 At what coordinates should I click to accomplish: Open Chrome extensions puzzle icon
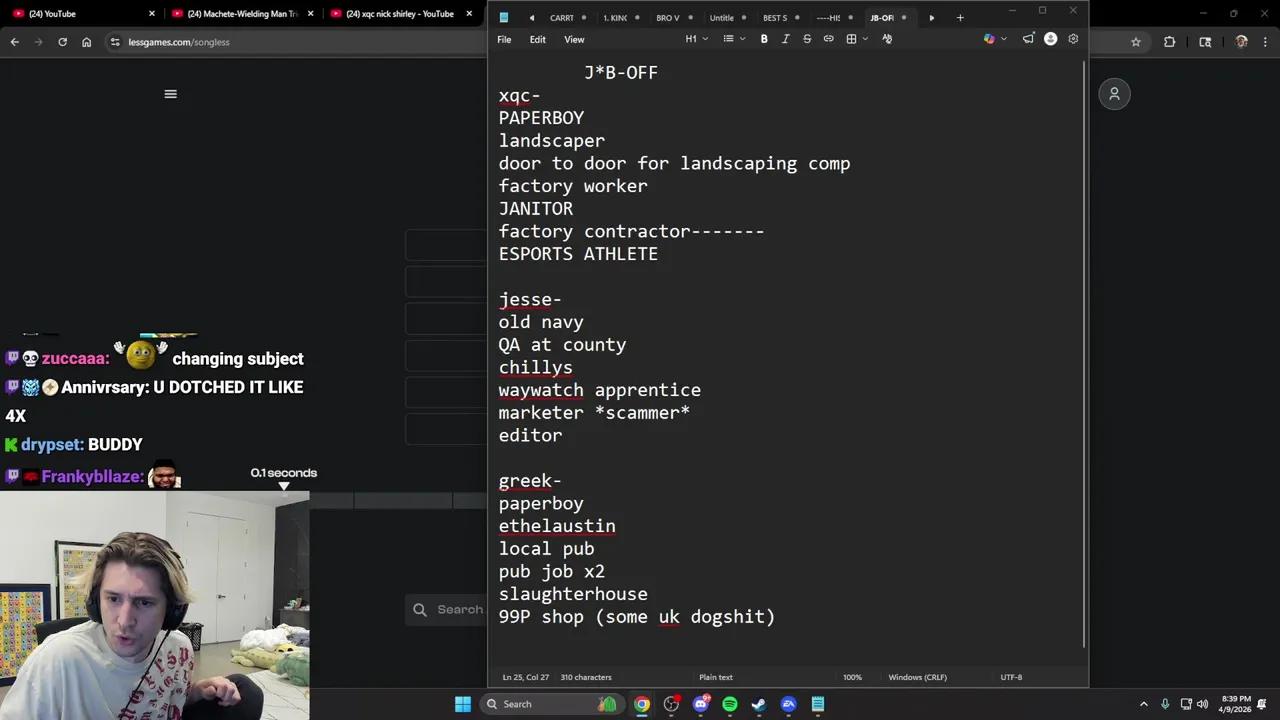(x=1169, y=42)
